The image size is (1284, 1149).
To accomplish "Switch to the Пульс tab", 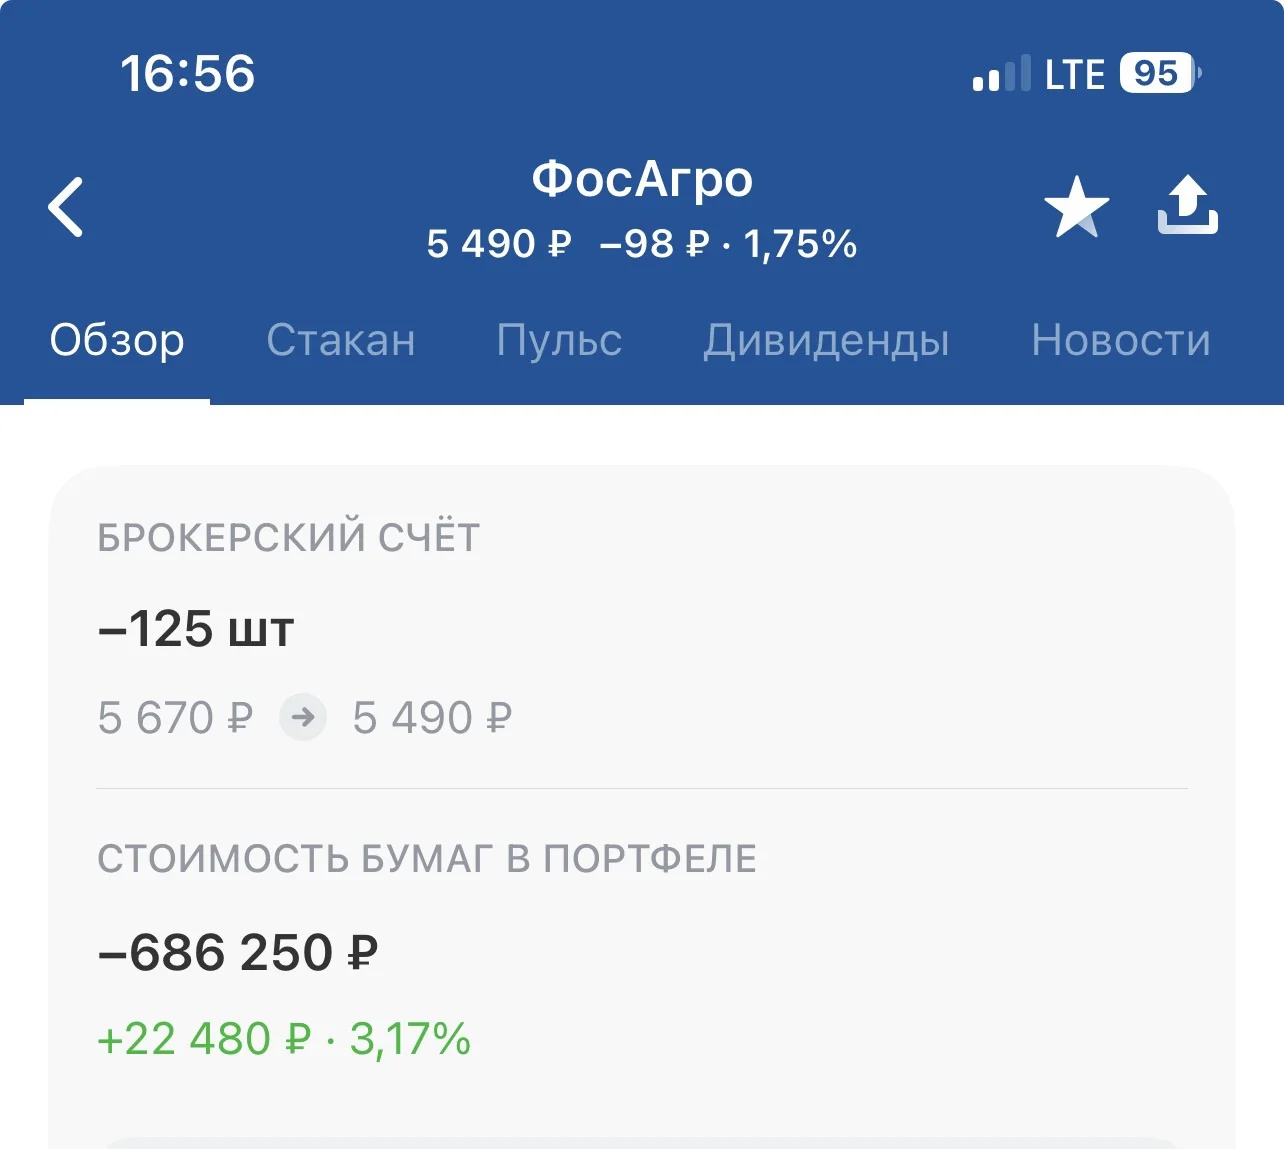I will 560,341.
